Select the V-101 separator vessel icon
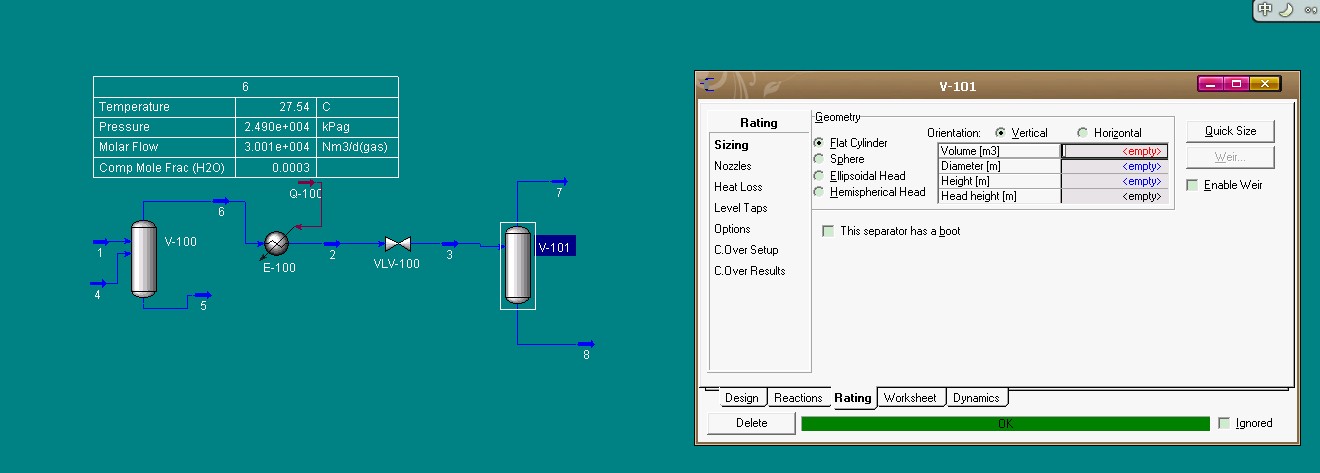 517,265
